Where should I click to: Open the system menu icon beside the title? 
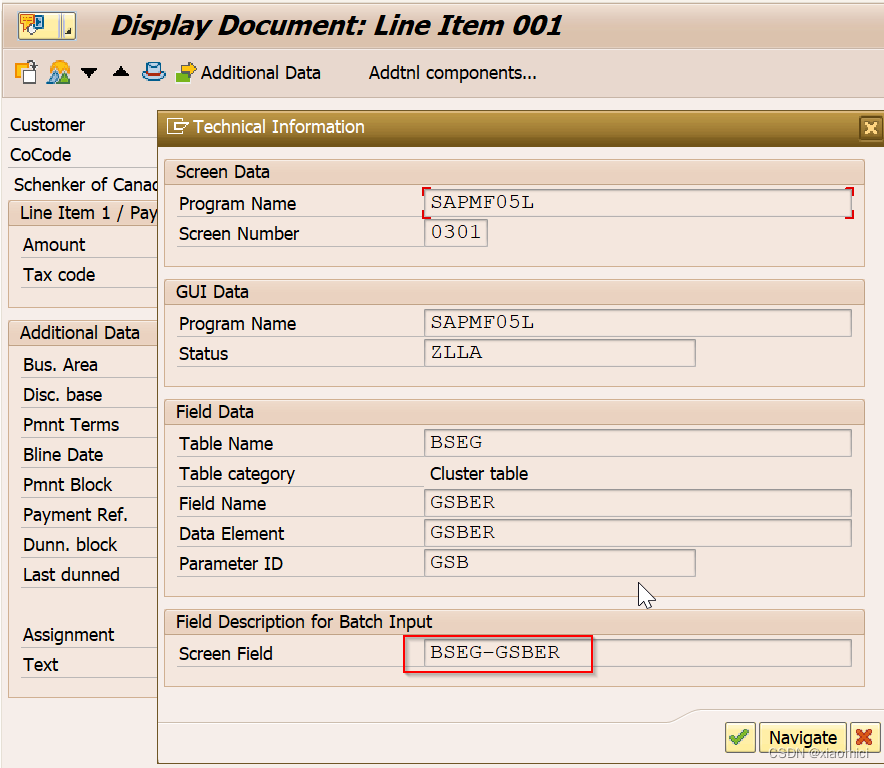pyautogui.click(x=46, y=26)
